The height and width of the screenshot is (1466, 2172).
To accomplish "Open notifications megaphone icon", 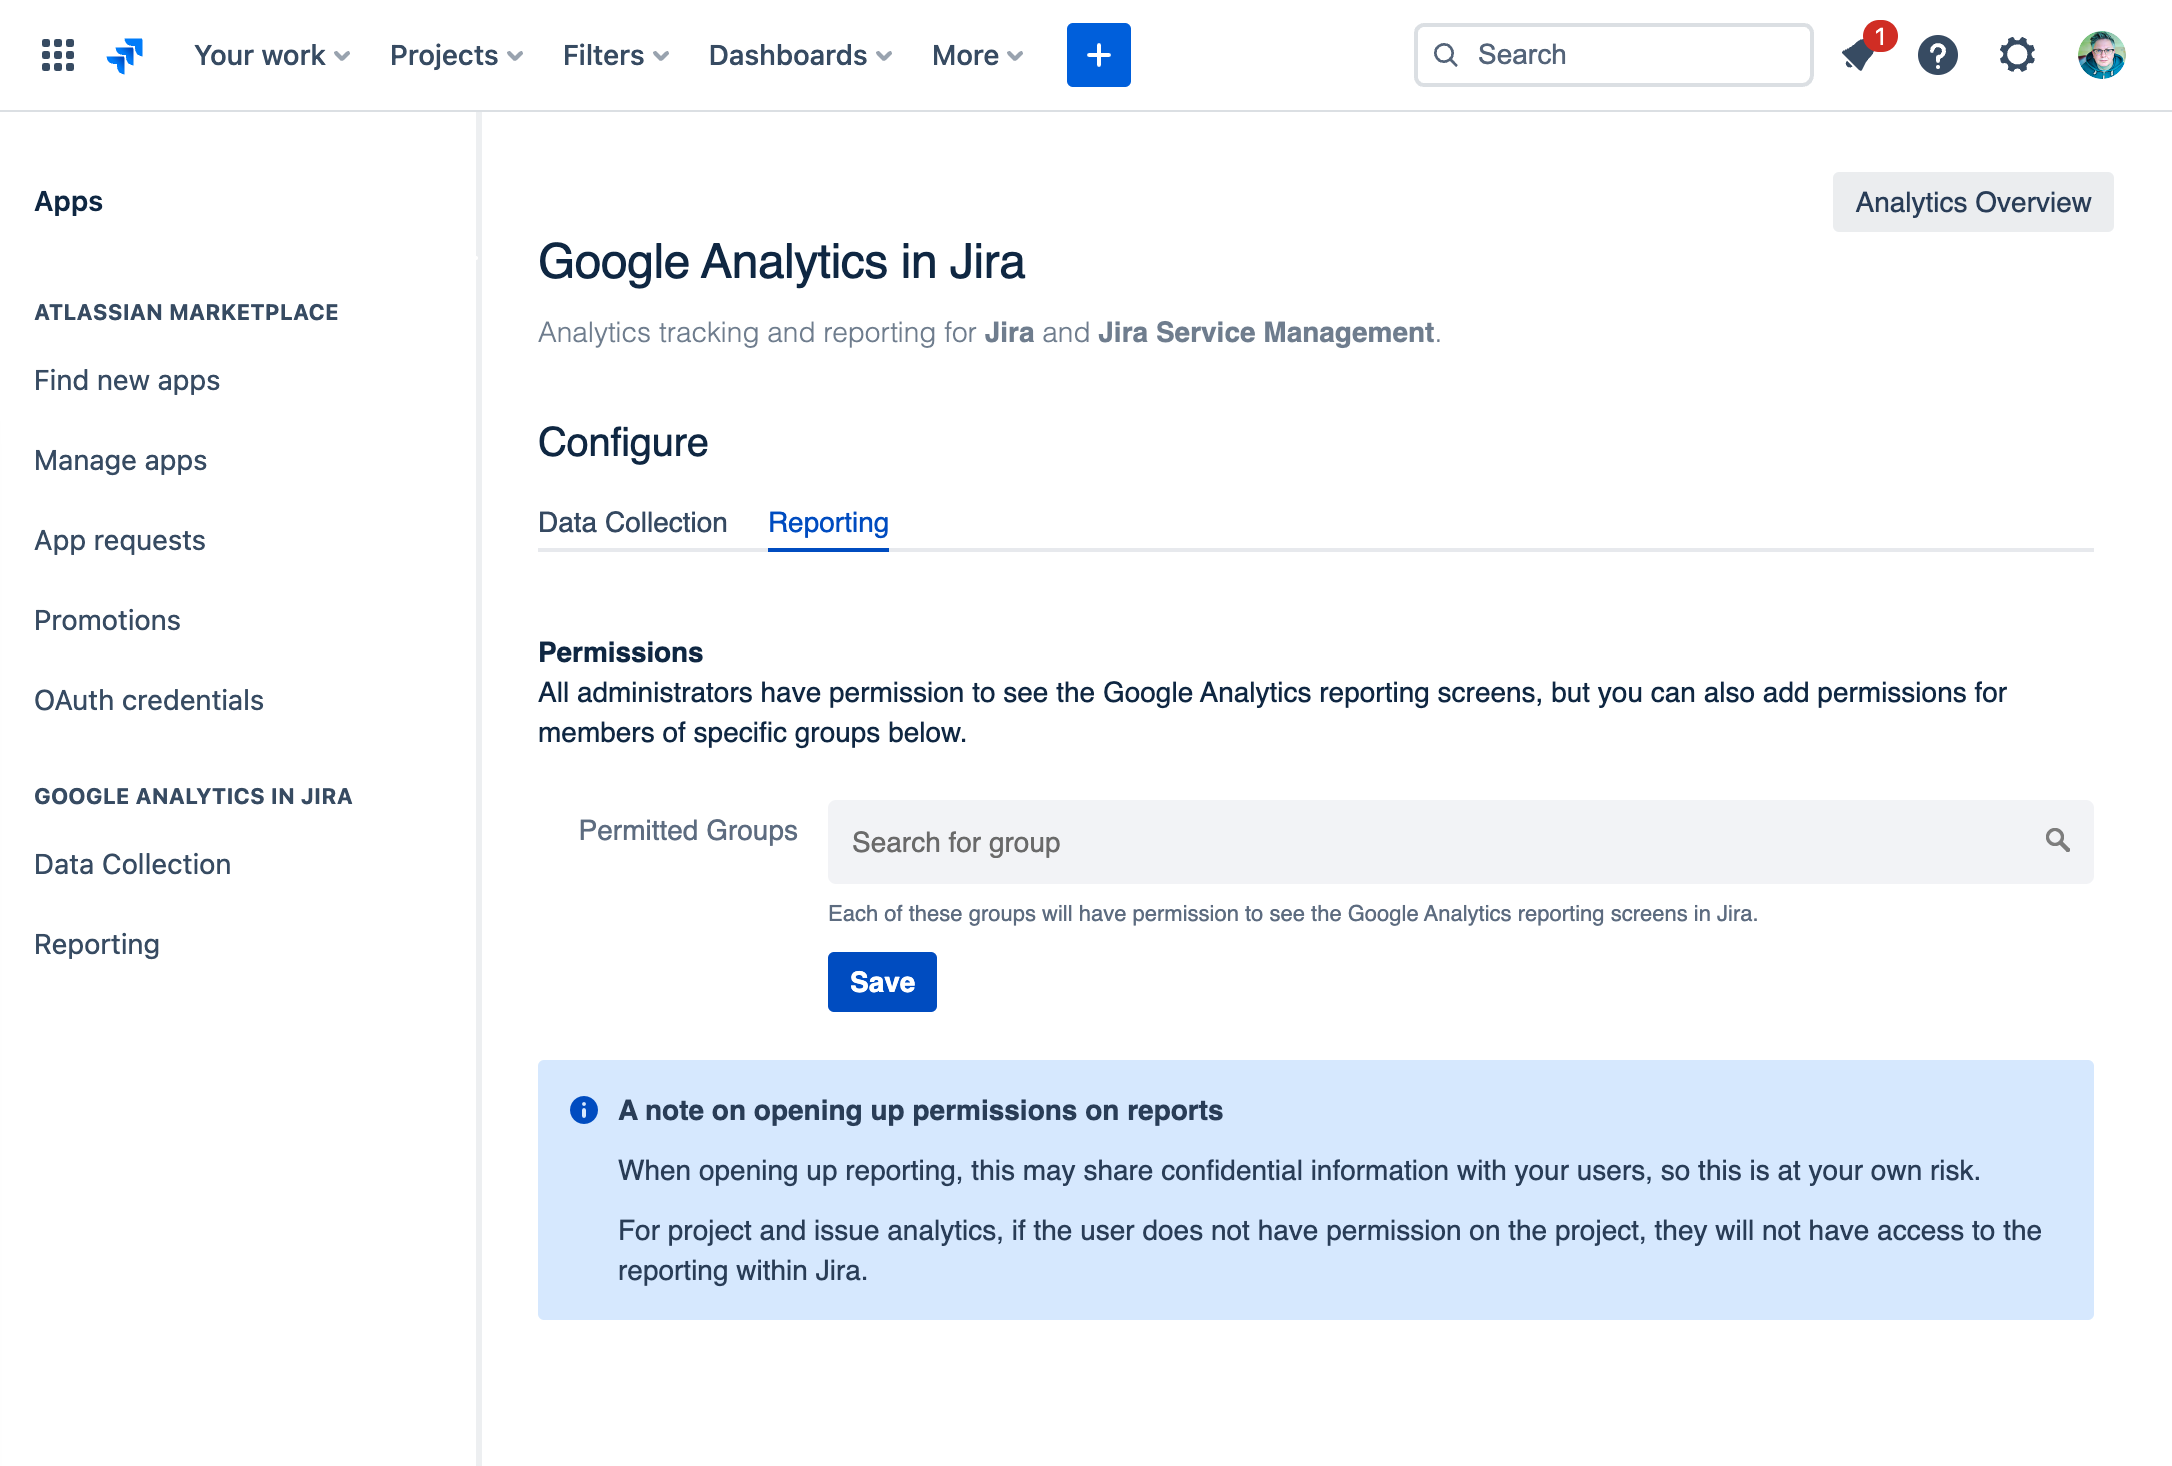I will click(x=1859, y=55).
